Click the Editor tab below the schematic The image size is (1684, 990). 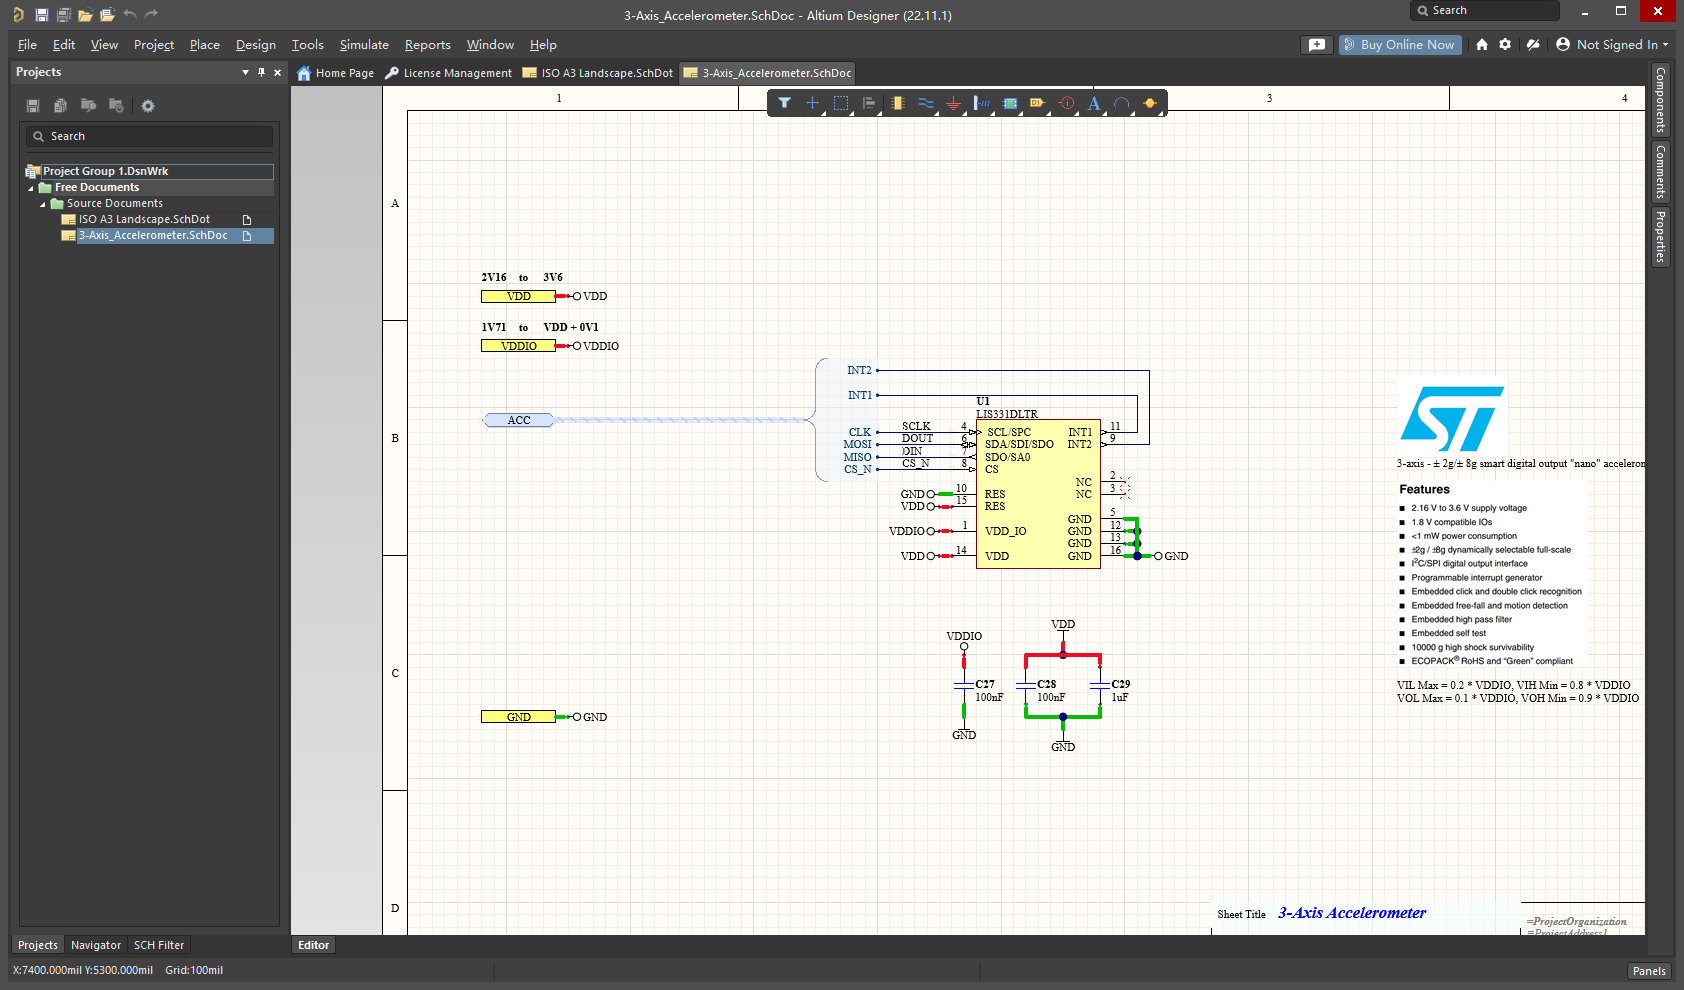click(x=313, y=945)
